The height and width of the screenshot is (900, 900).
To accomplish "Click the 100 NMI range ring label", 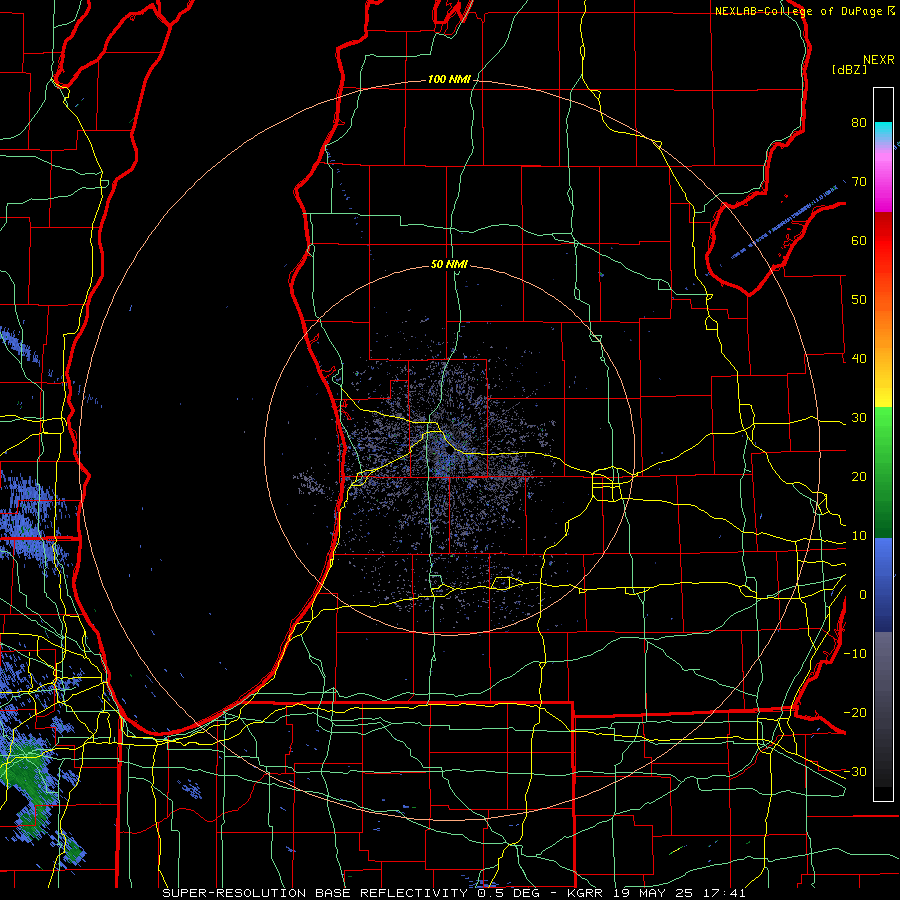I will pos(448,79).
